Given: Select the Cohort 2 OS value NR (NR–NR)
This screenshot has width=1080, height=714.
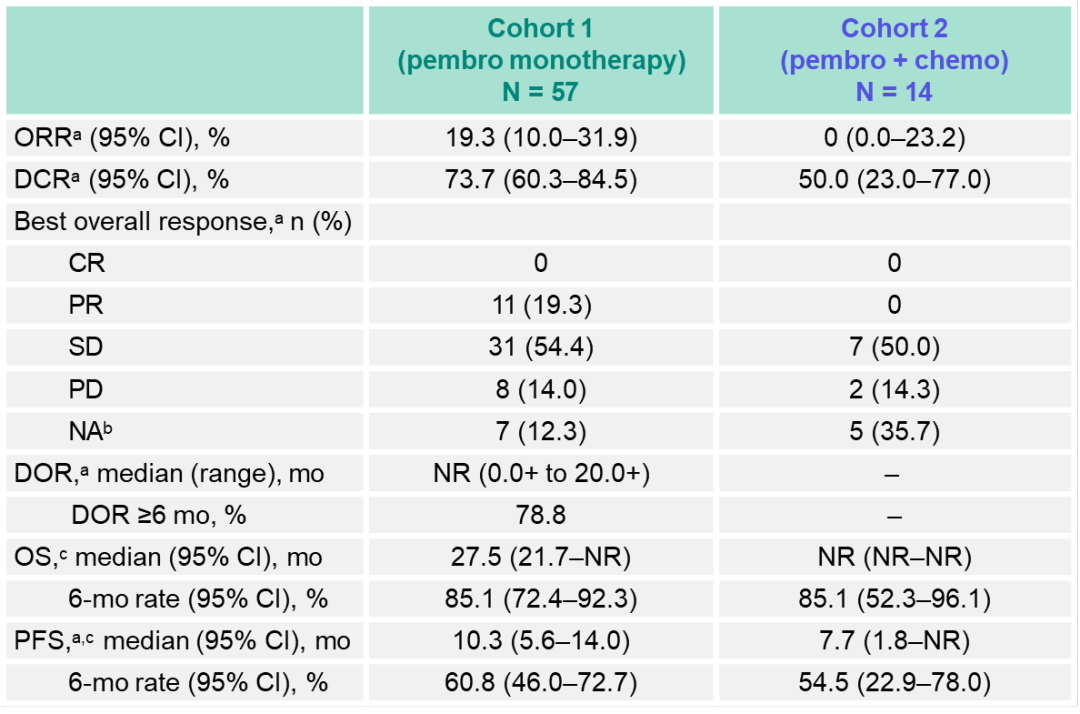Looking at the screenshot, I should tap(894, 557).
